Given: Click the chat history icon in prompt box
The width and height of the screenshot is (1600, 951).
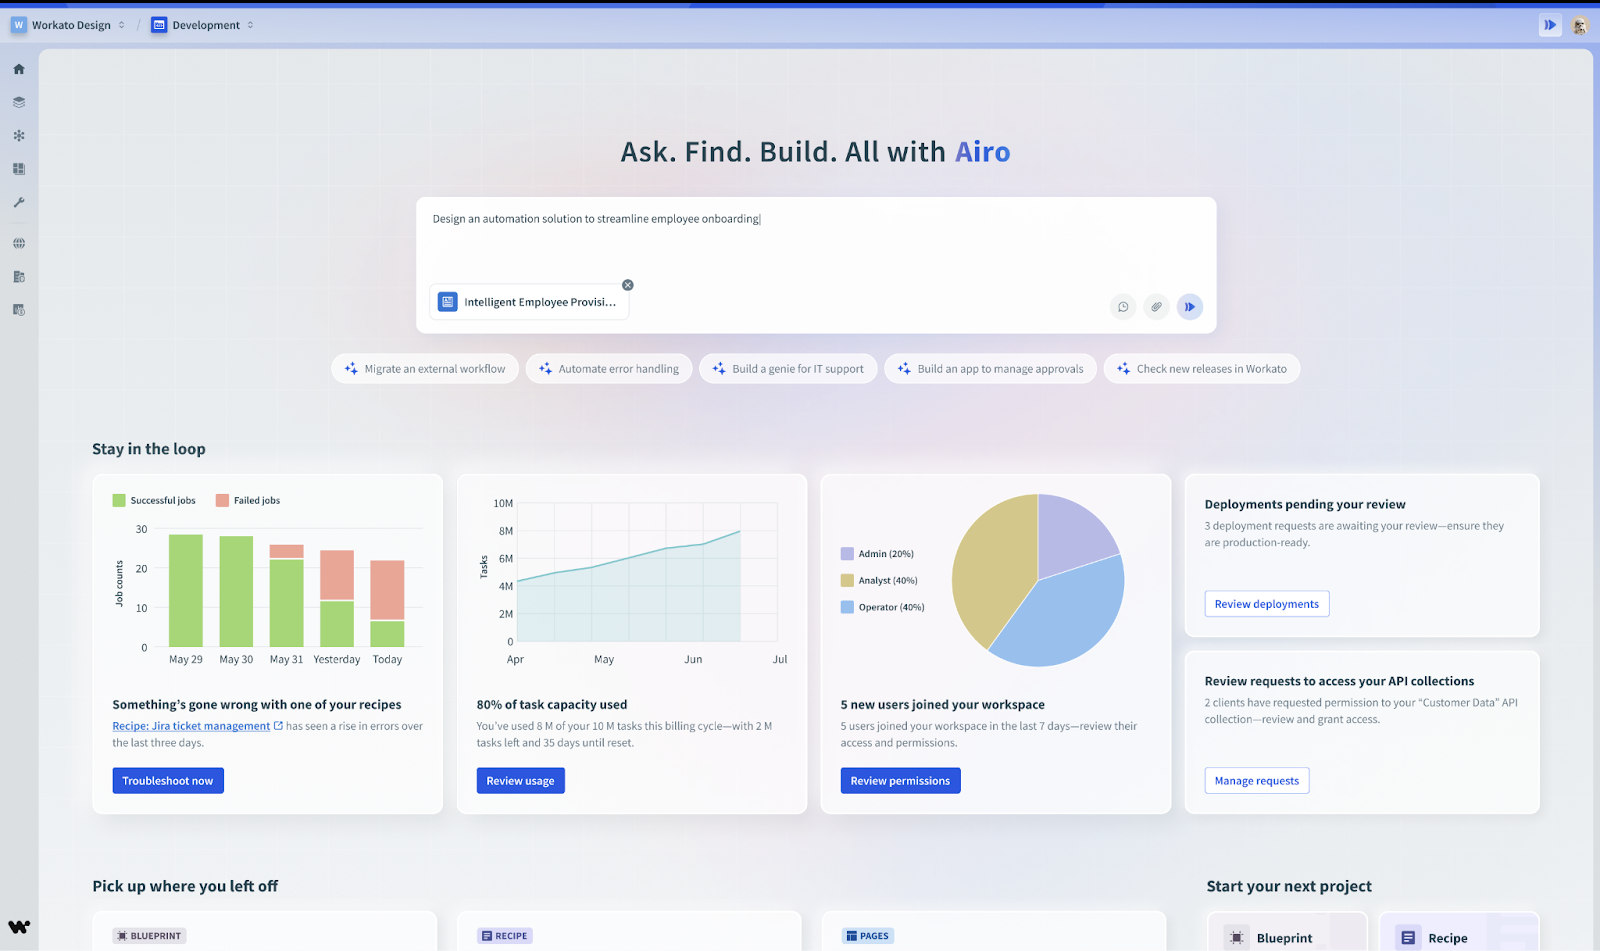Looking at the screenshot, I should 1123,307.
